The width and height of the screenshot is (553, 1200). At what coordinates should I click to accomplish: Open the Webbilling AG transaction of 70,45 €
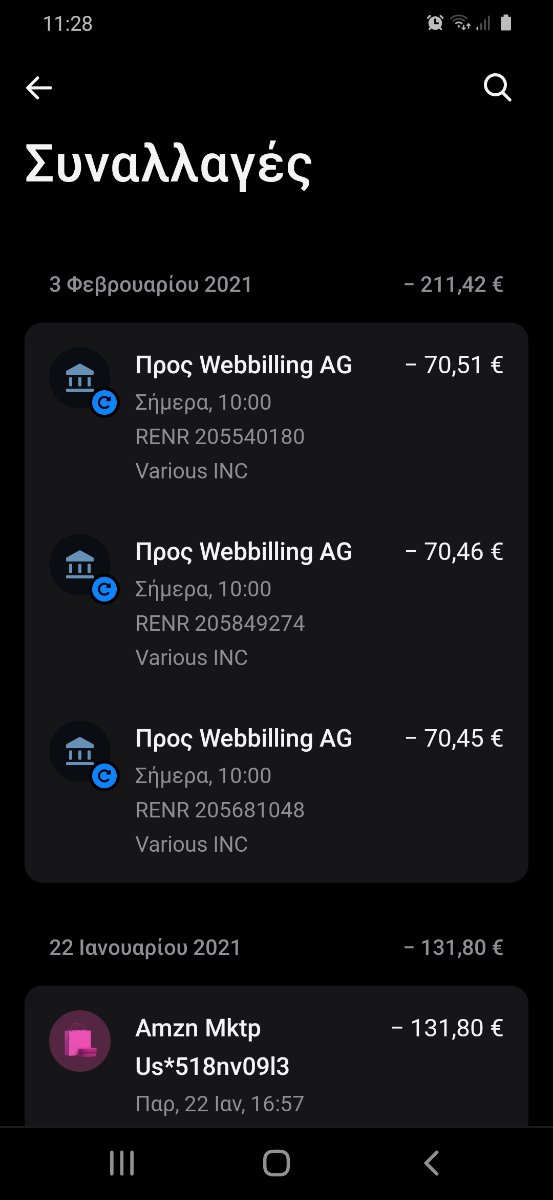(276, 790)
